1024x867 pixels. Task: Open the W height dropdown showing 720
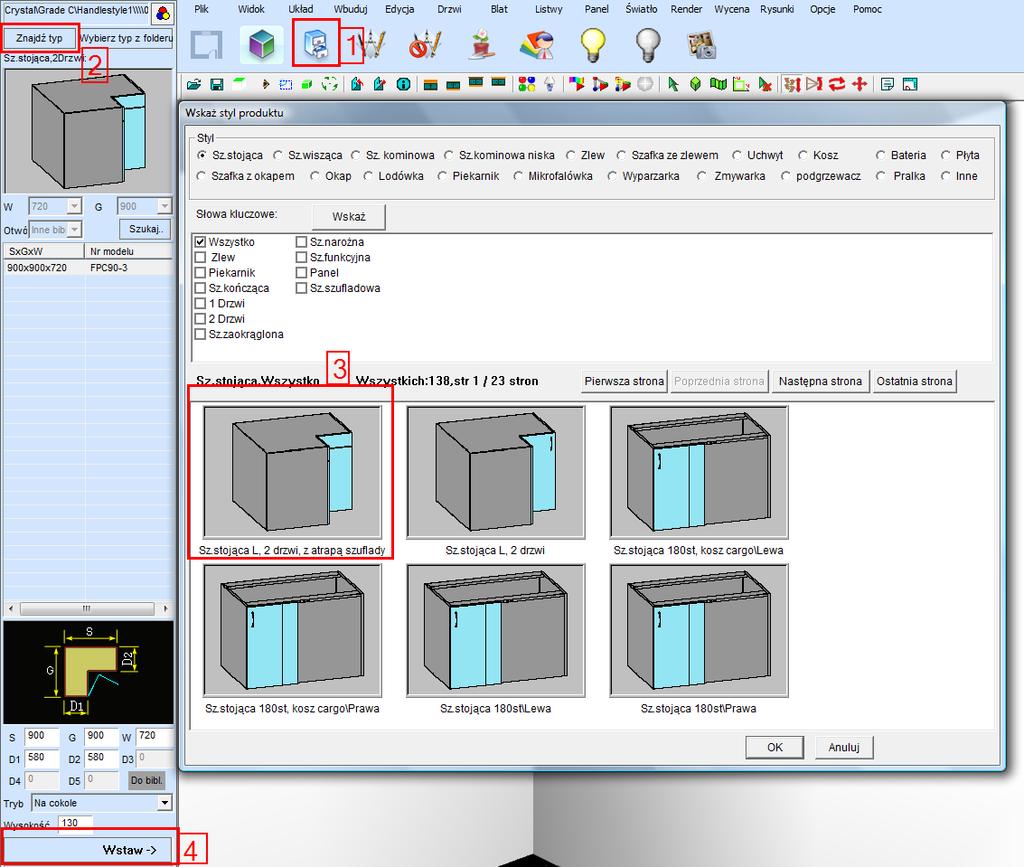point(74,206)
